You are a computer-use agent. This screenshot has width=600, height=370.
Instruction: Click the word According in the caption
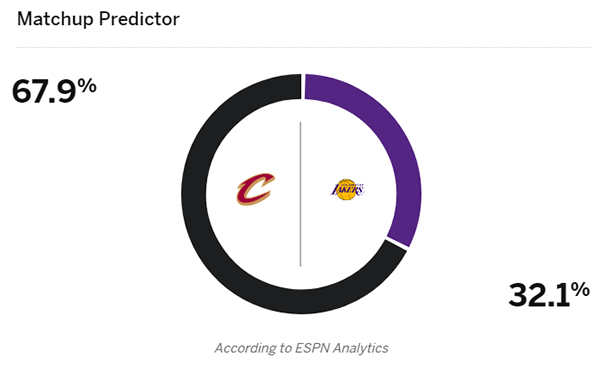click(x=245, y=348)
